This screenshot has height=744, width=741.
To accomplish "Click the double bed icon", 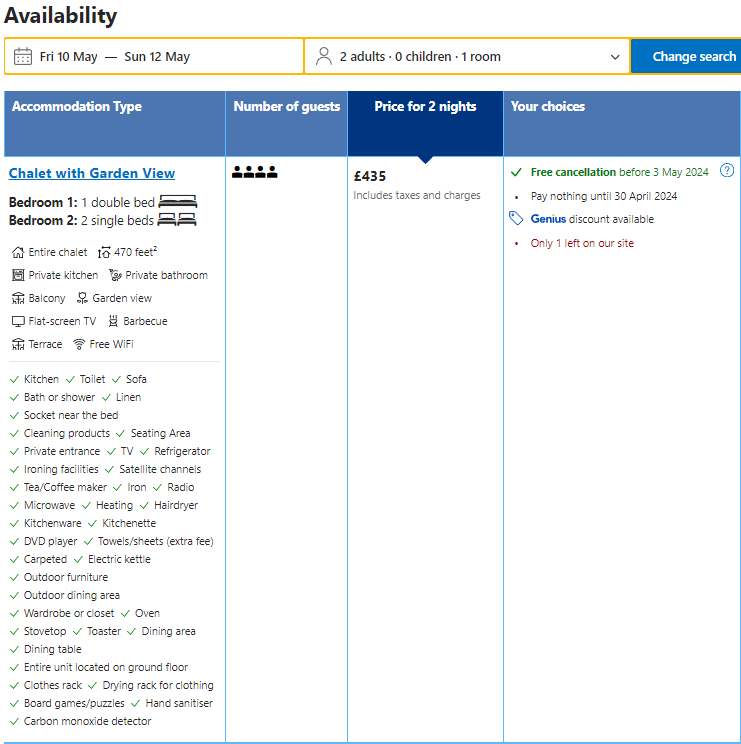I will tap(178, 202).
